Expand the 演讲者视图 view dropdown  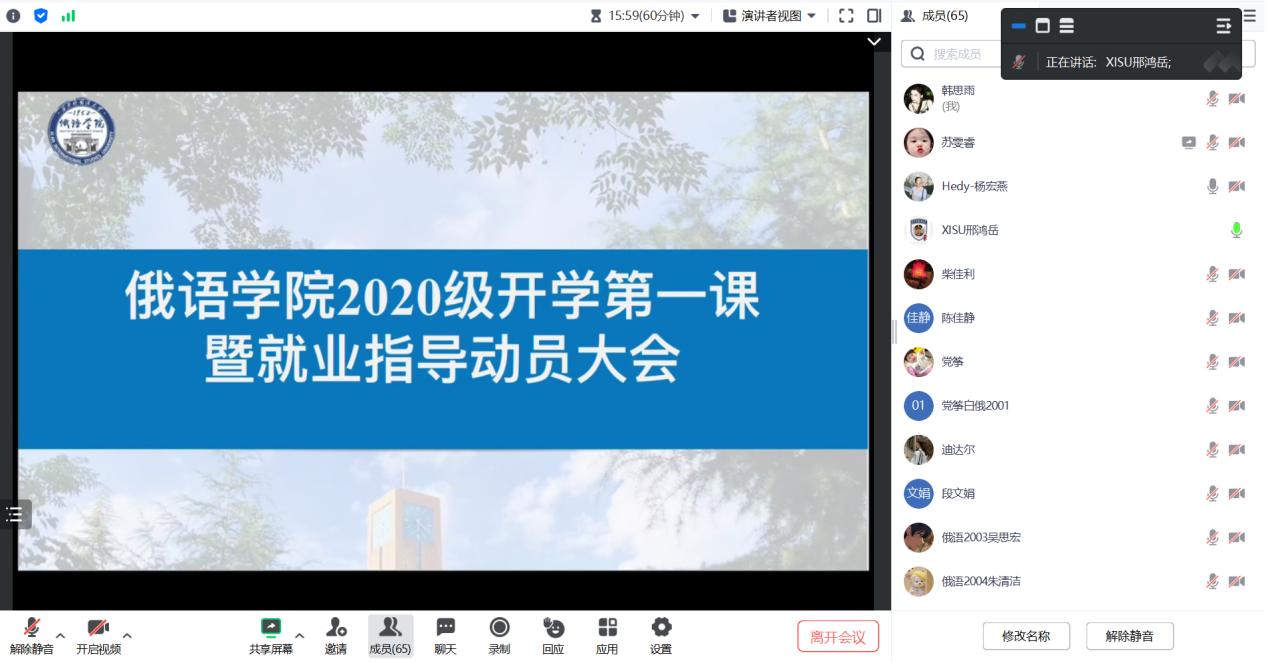coord(811,16)
